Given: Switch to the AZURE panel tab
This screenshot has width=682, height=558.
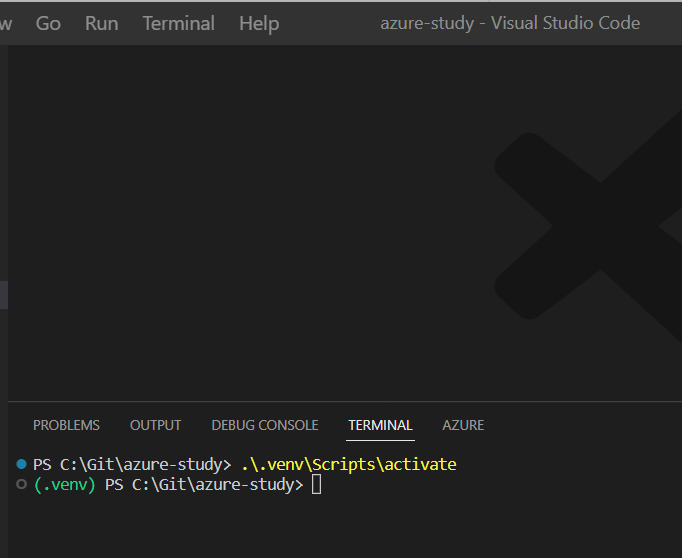Looking at the screenshot, I should coord(463,425).
